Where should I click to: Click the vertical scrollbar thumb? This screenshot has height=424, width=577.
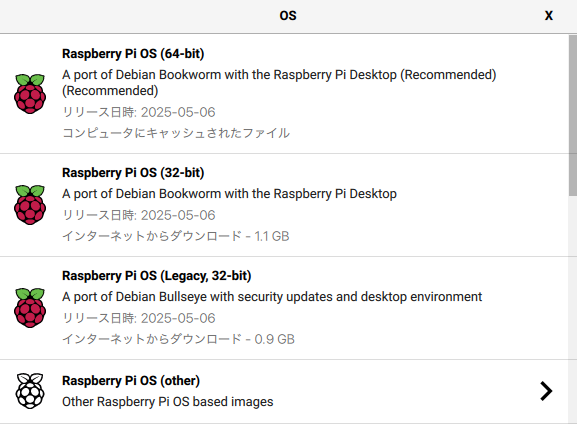[573, 116]
